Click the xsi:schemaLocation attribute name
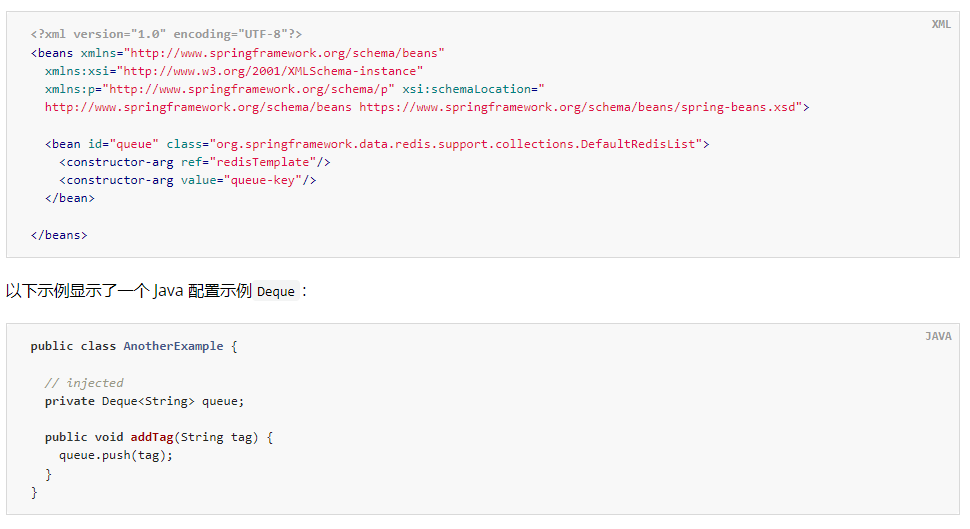This screenshot has width=970, height=529. click(469, 88)
